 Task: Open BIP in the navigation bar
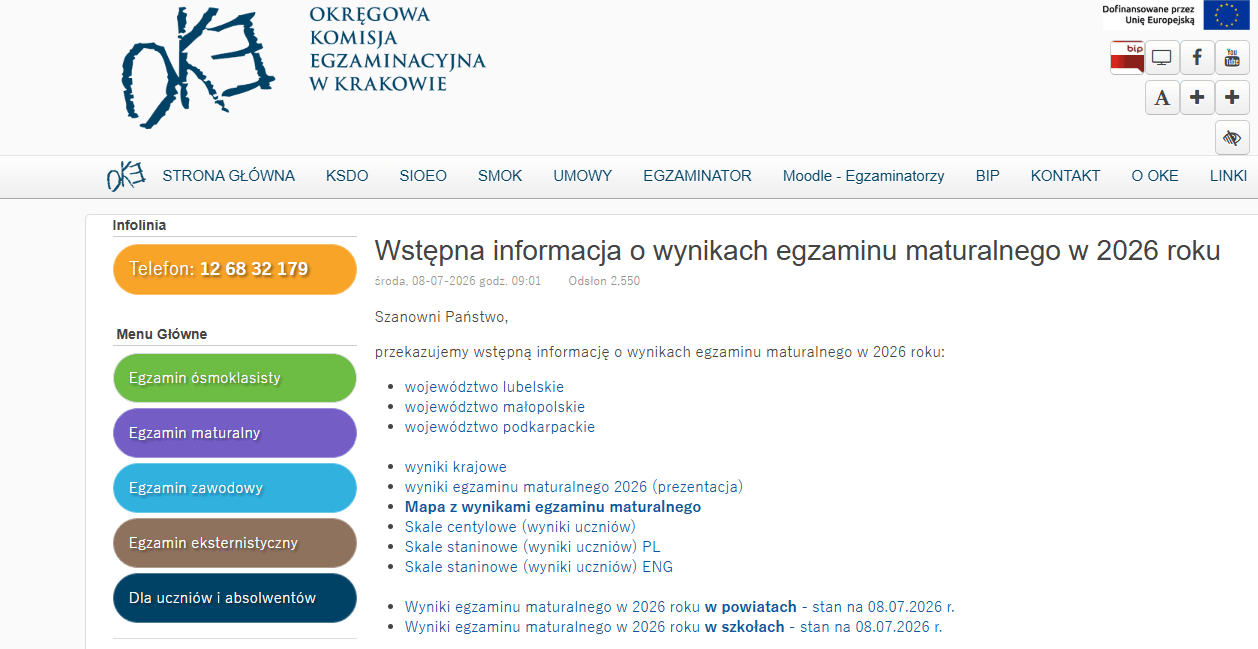988,176
